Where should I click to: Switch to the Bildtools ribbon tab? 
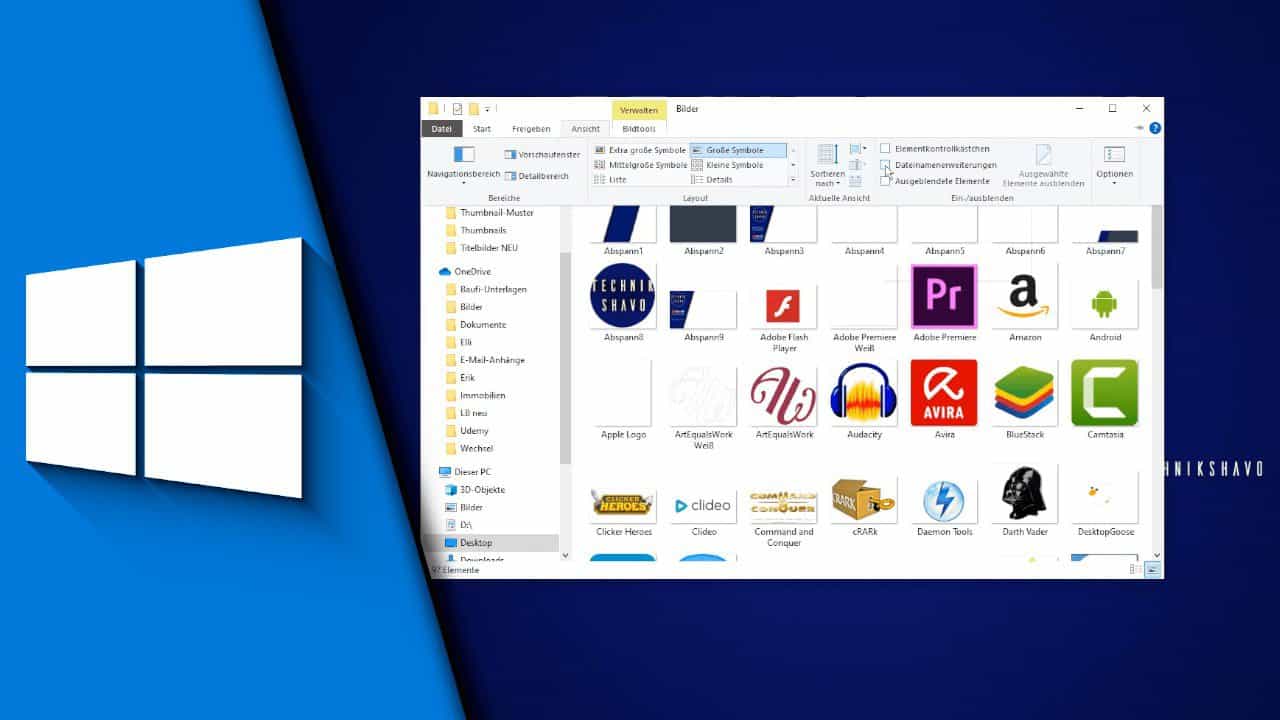click(639, 129)
